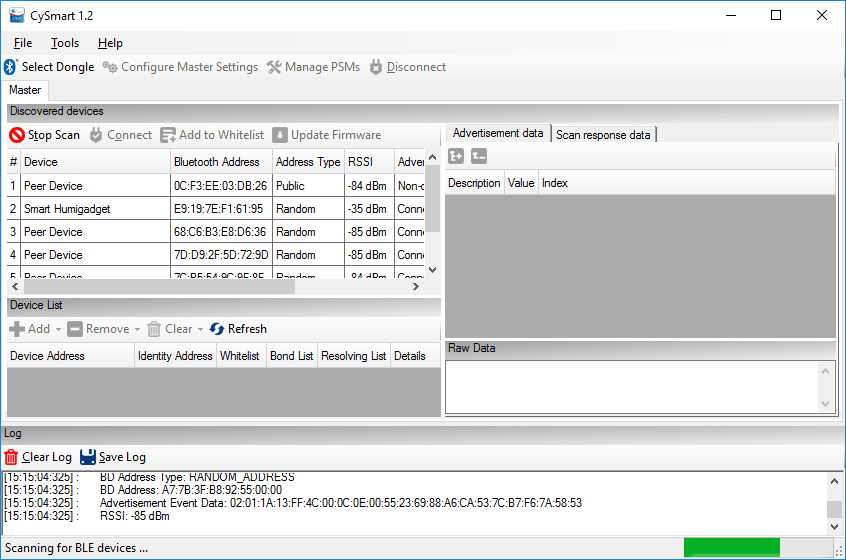The image size is (846, 560).
Task: Open the Tools menu
Action: tap(65, 43)
